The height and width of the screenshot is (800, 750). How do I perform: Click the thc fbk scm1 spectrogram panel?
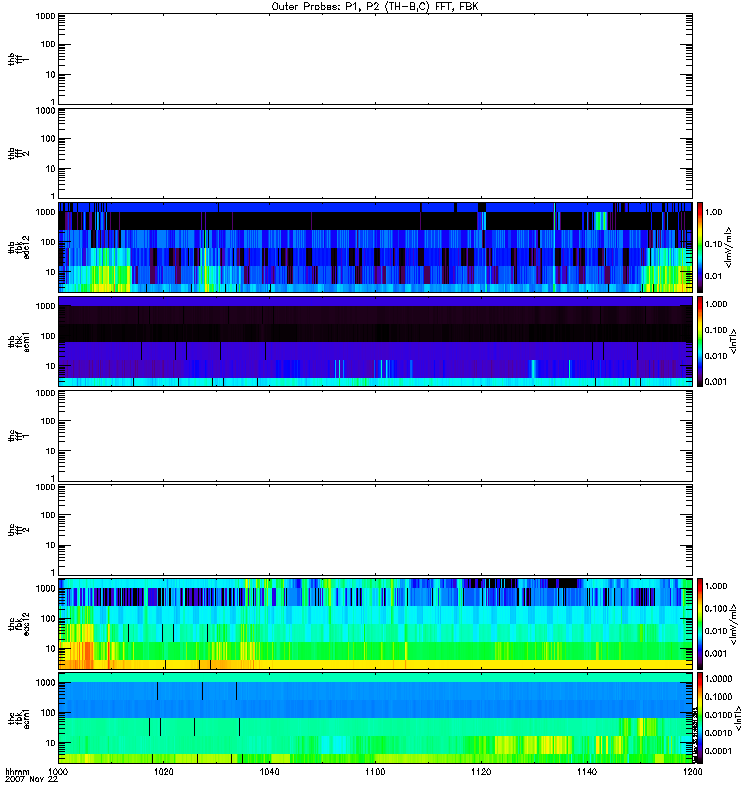coord(374,717)
